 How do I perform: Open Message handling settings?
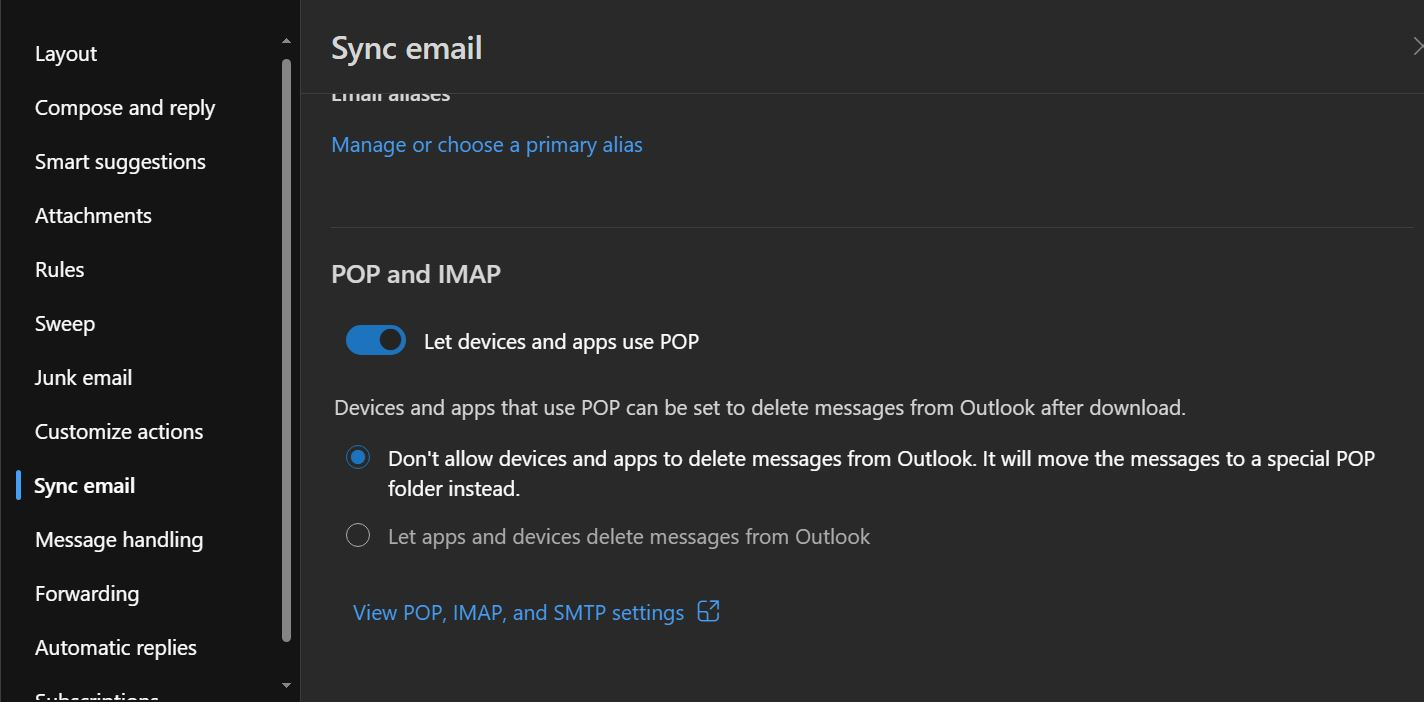[118, 539]
